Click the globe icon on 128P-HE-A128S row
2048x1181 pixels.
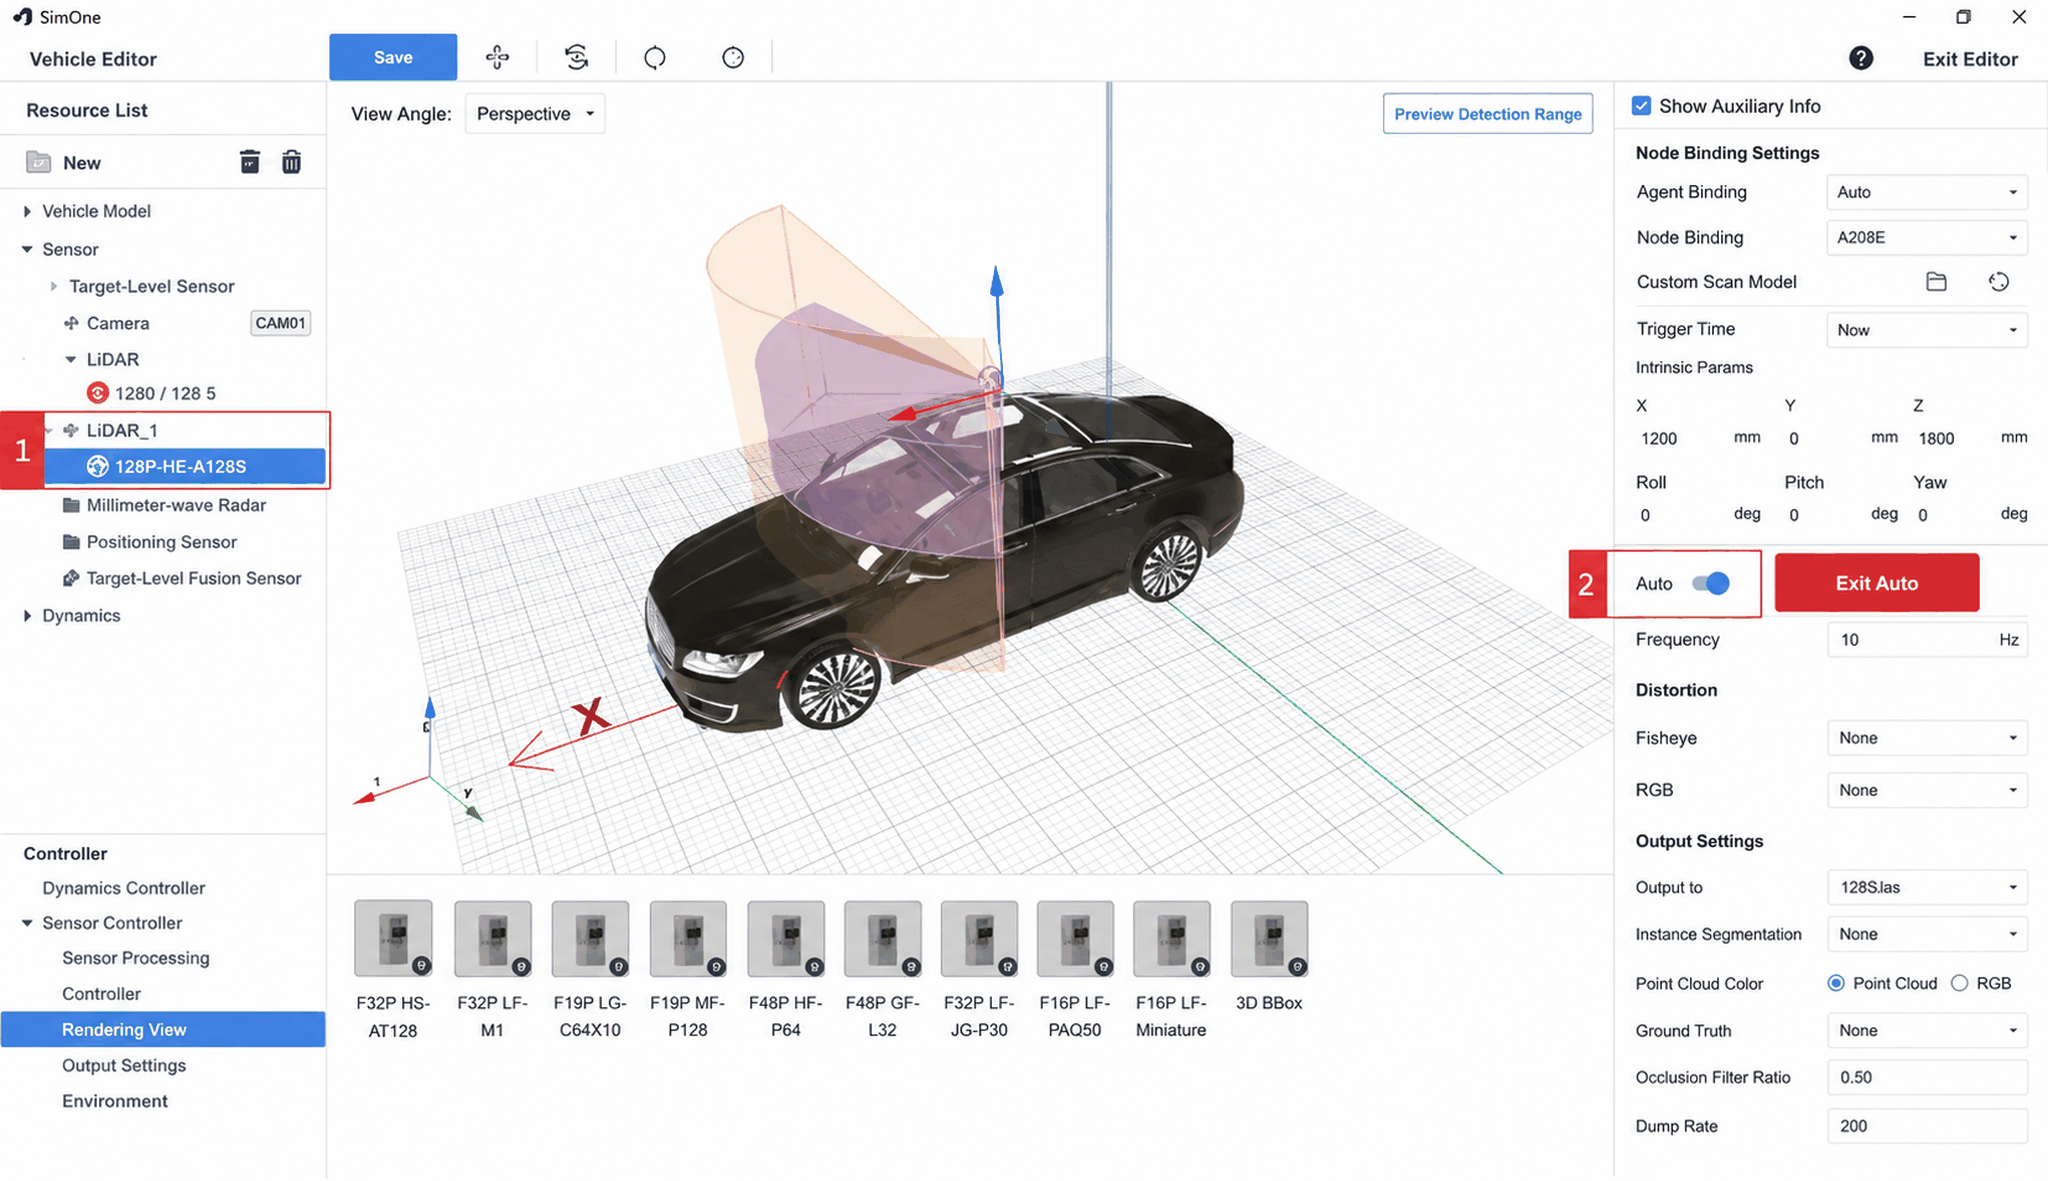(97, 466)
